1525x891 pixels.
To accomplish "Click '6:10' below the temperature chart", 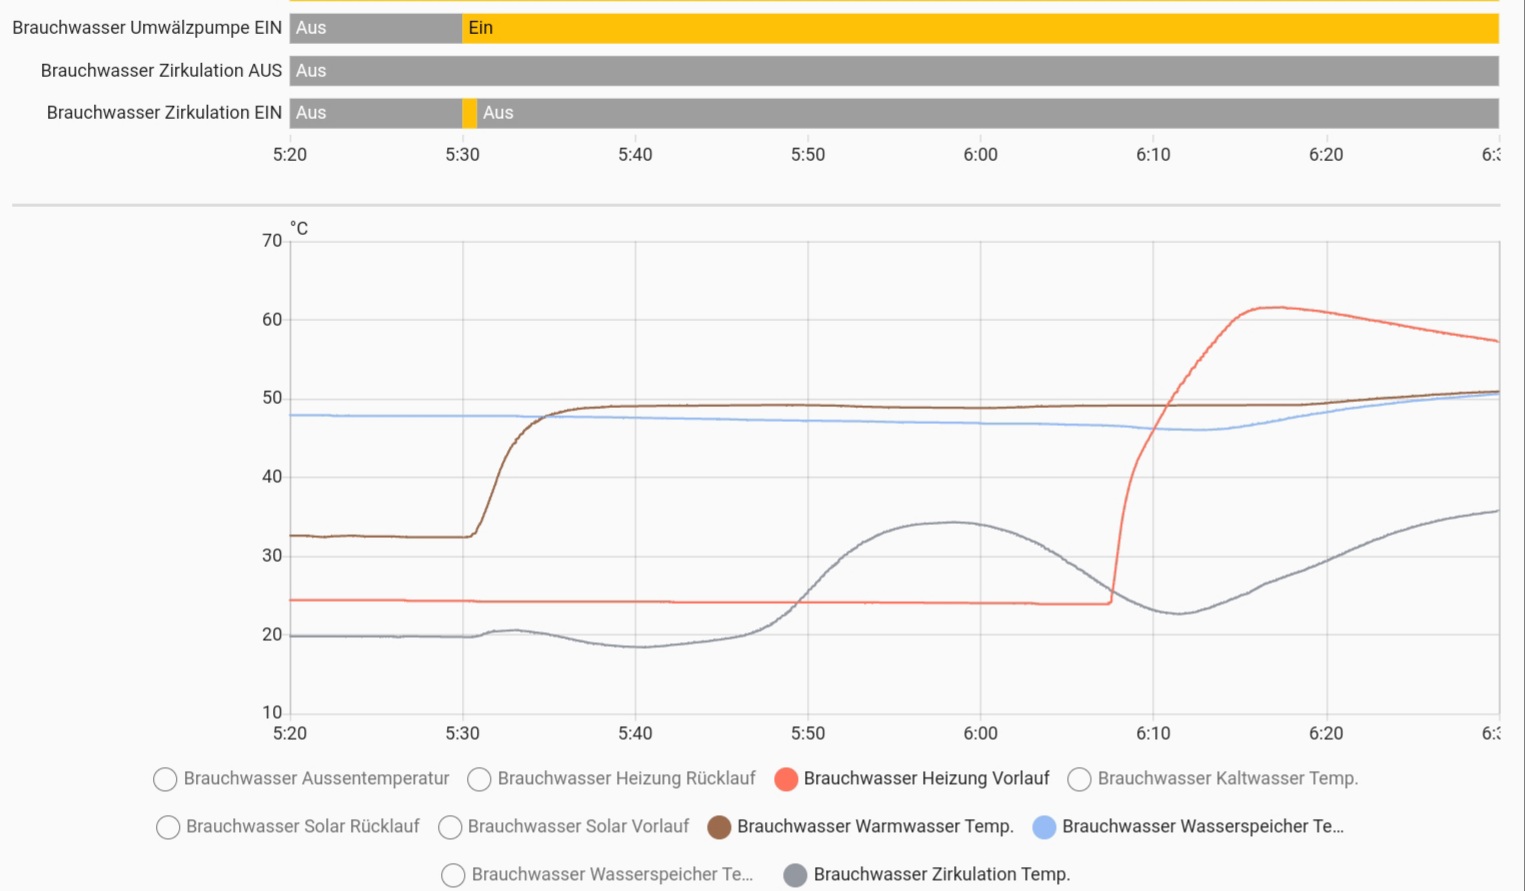I will click(x=1153, y=734).
